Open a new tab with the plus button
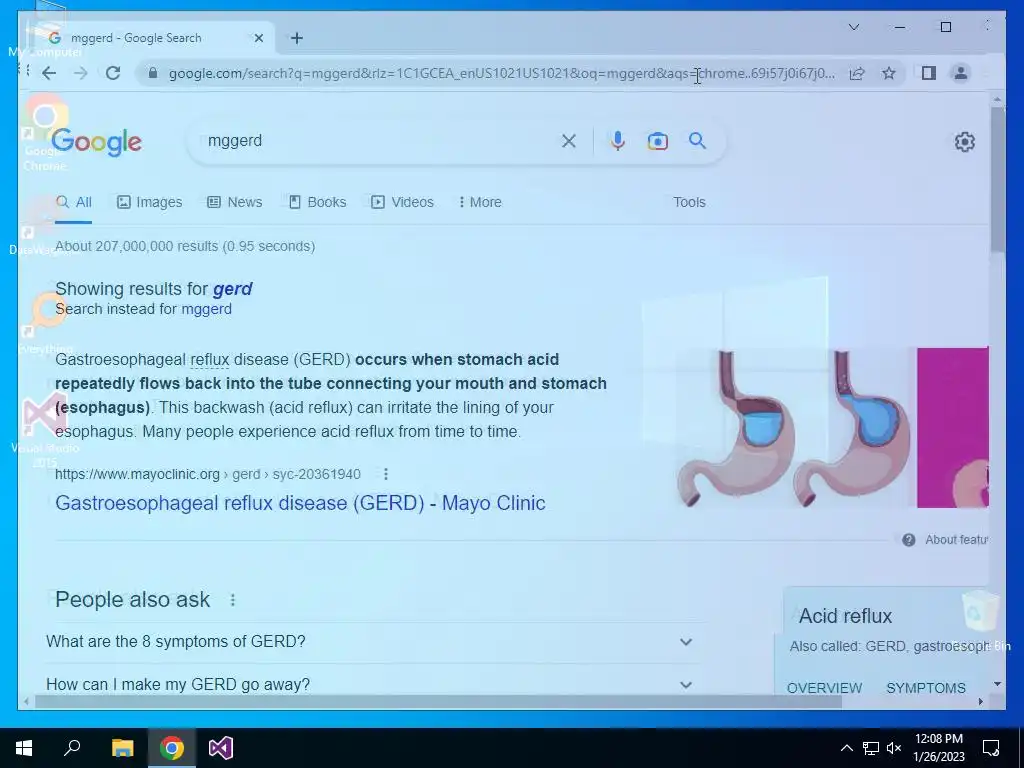 296,38
